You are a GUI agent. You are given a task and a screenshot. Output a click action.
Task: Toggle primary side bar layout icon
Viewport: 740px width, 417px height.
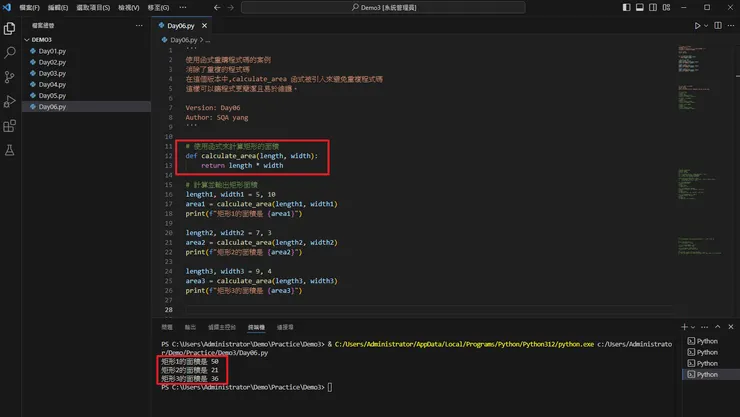coord(627,7)
